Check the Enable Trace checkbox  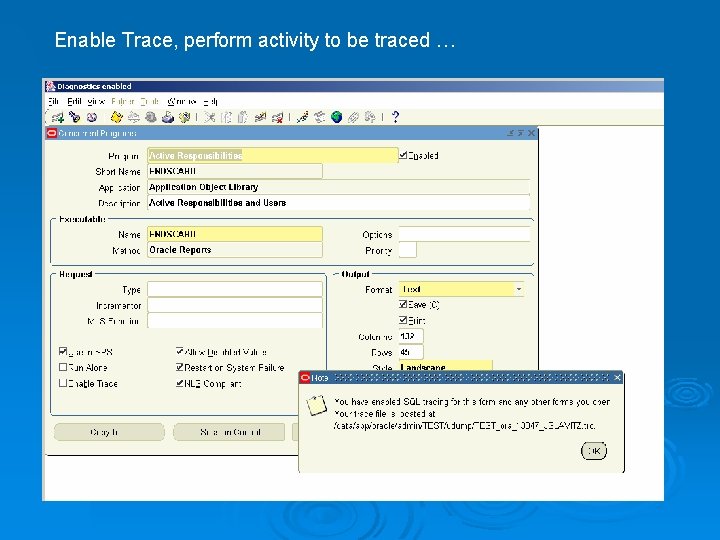(x=63, y=383)
